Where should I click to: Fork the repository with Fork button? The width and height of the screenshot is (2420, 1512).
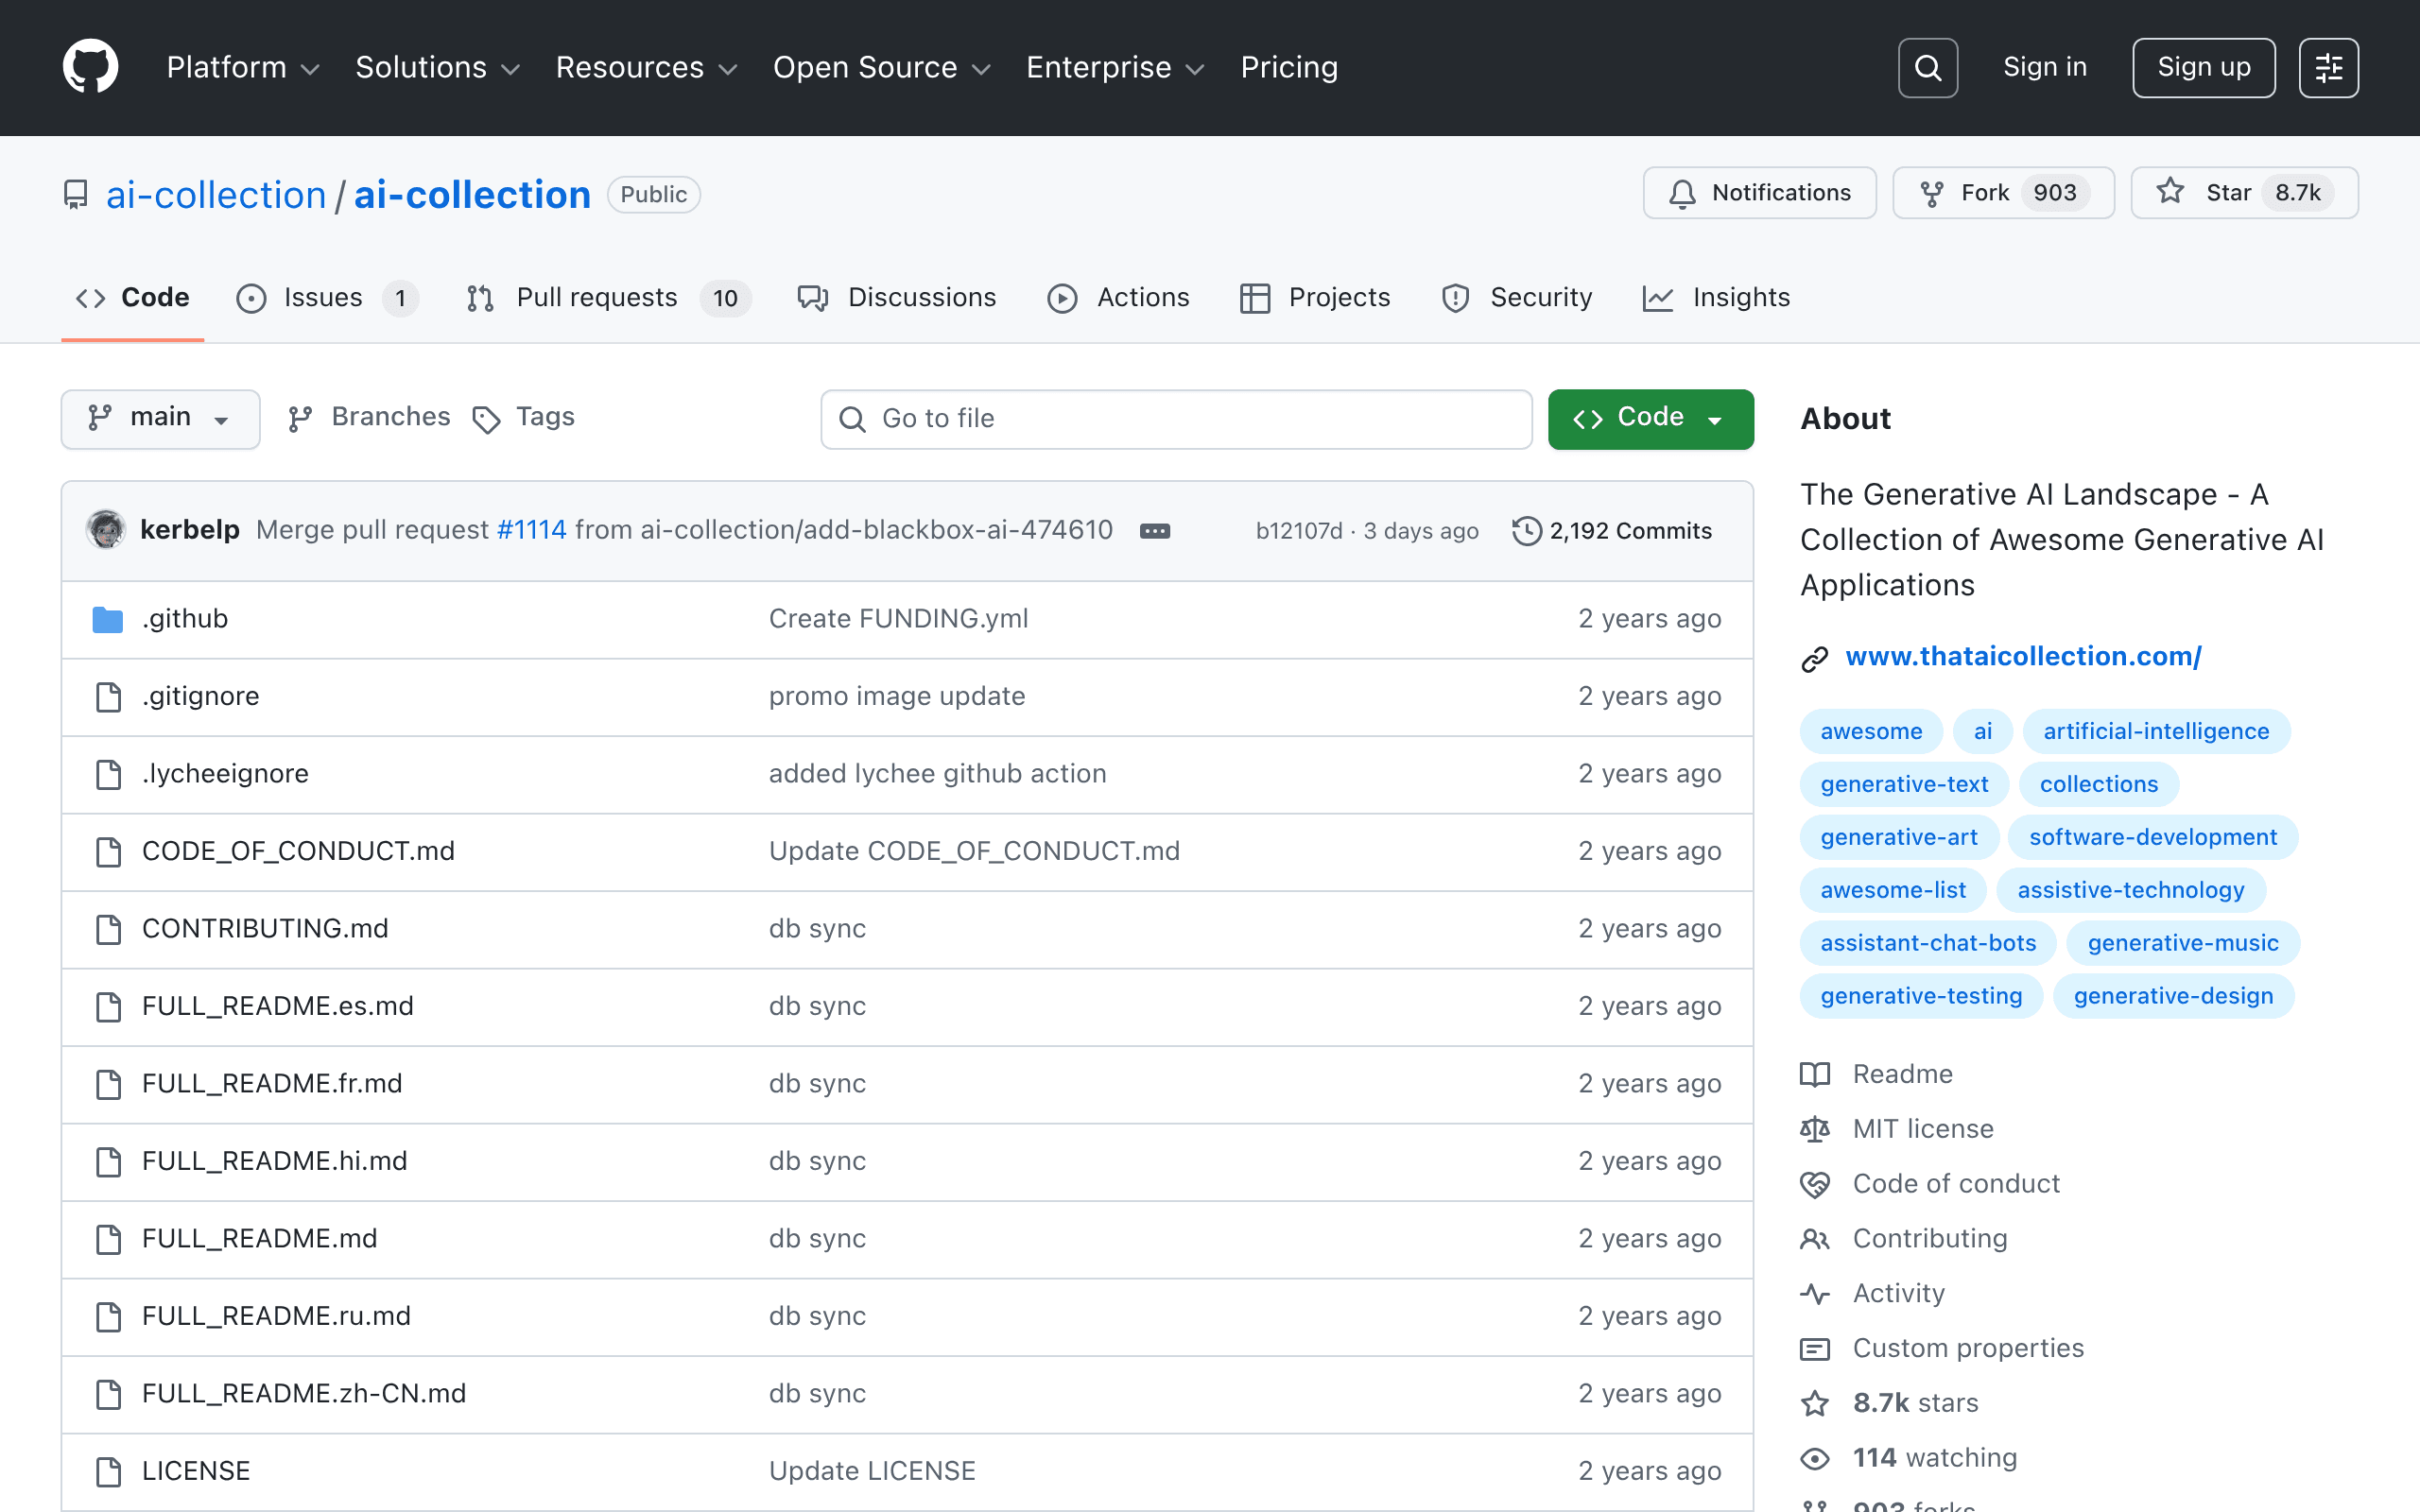coord(2003,193)
